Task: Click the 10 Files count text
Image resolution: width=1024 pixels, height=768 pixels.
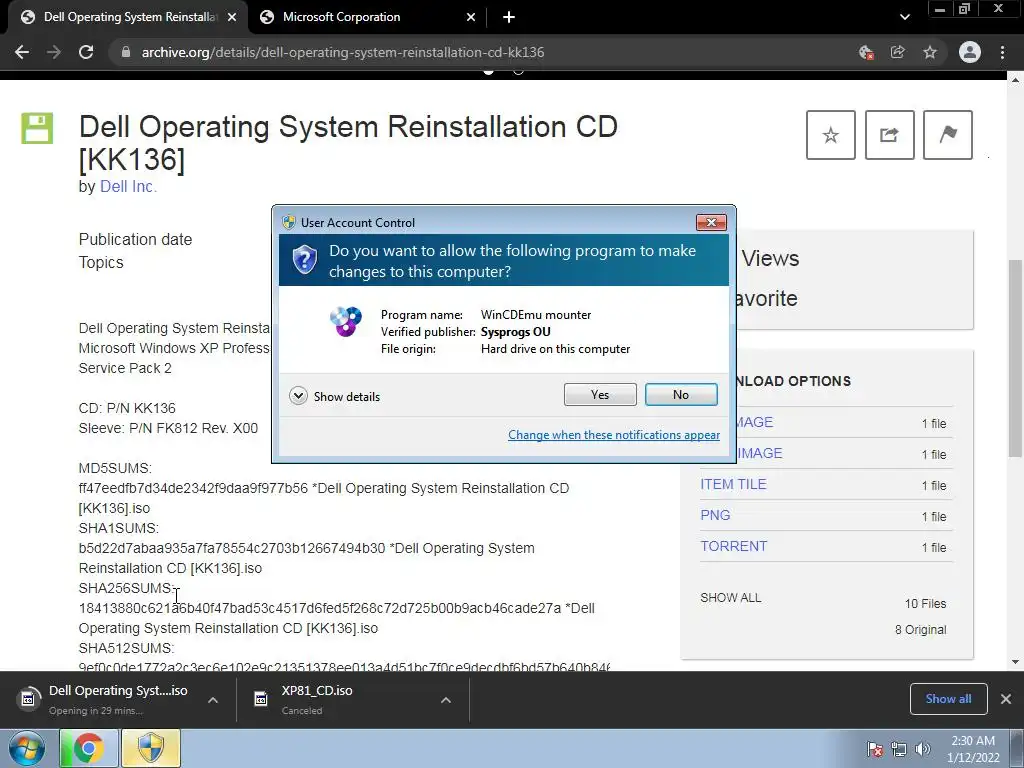Action: (925, 603)
